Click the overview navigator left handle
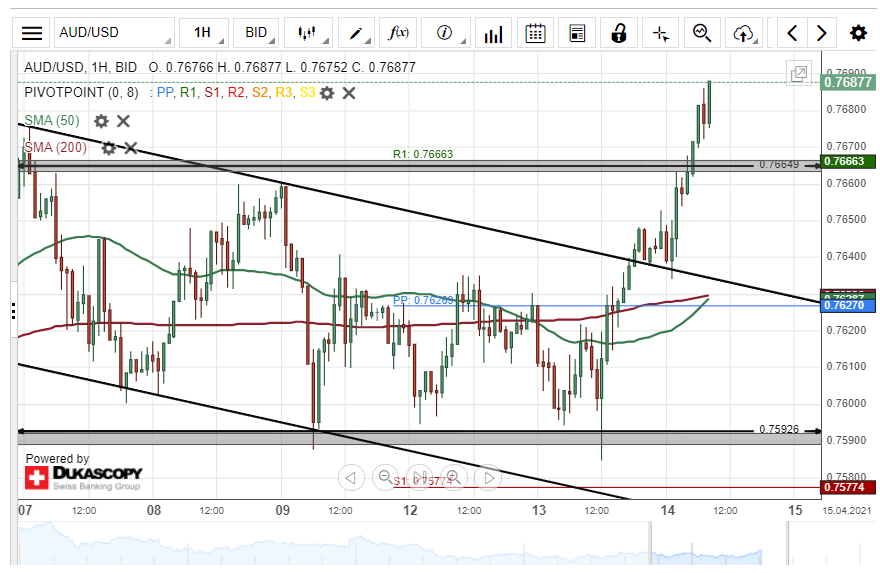This screenshot has height=573, width=880. click(x=651, y=543)
